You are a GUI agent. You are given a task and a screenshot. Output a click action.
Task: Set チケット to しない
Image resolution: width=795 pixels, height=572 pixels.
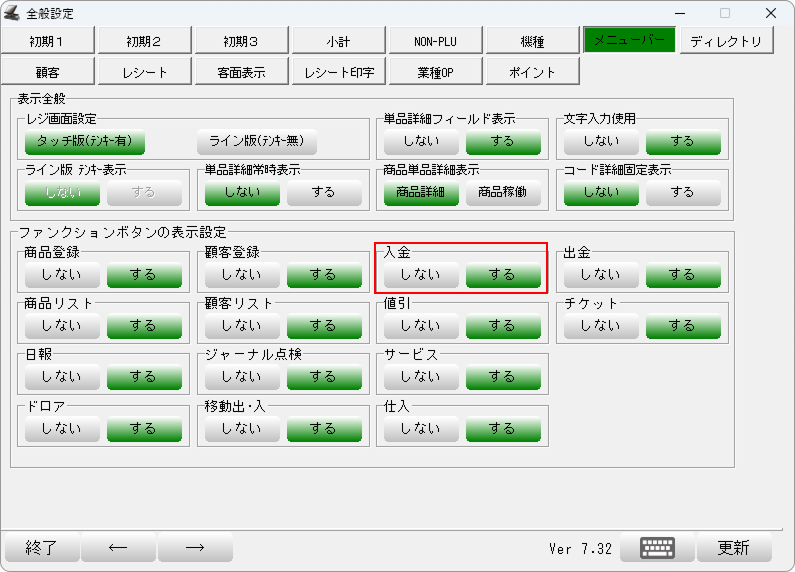[x=601, y=325]
